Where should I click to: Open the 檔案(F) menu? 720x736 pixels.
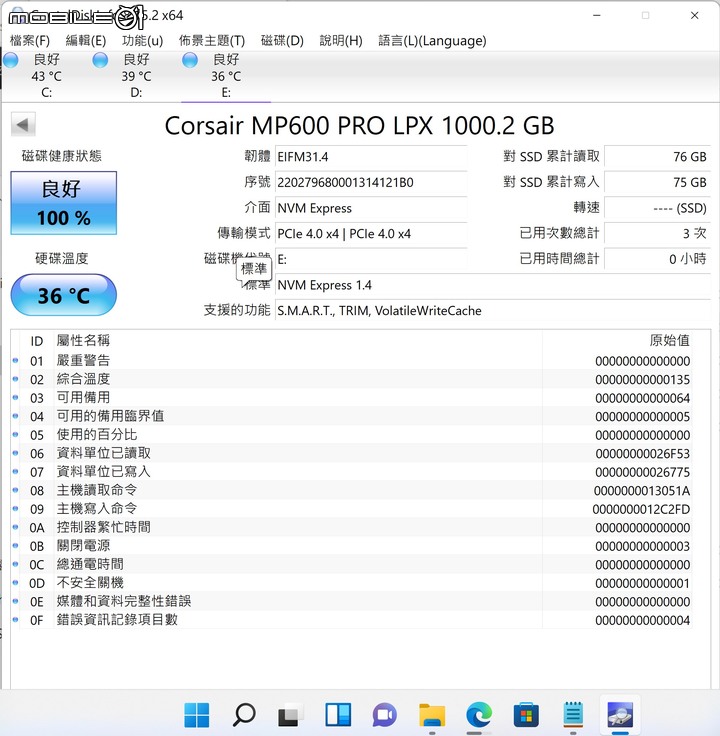pos(30,41)
